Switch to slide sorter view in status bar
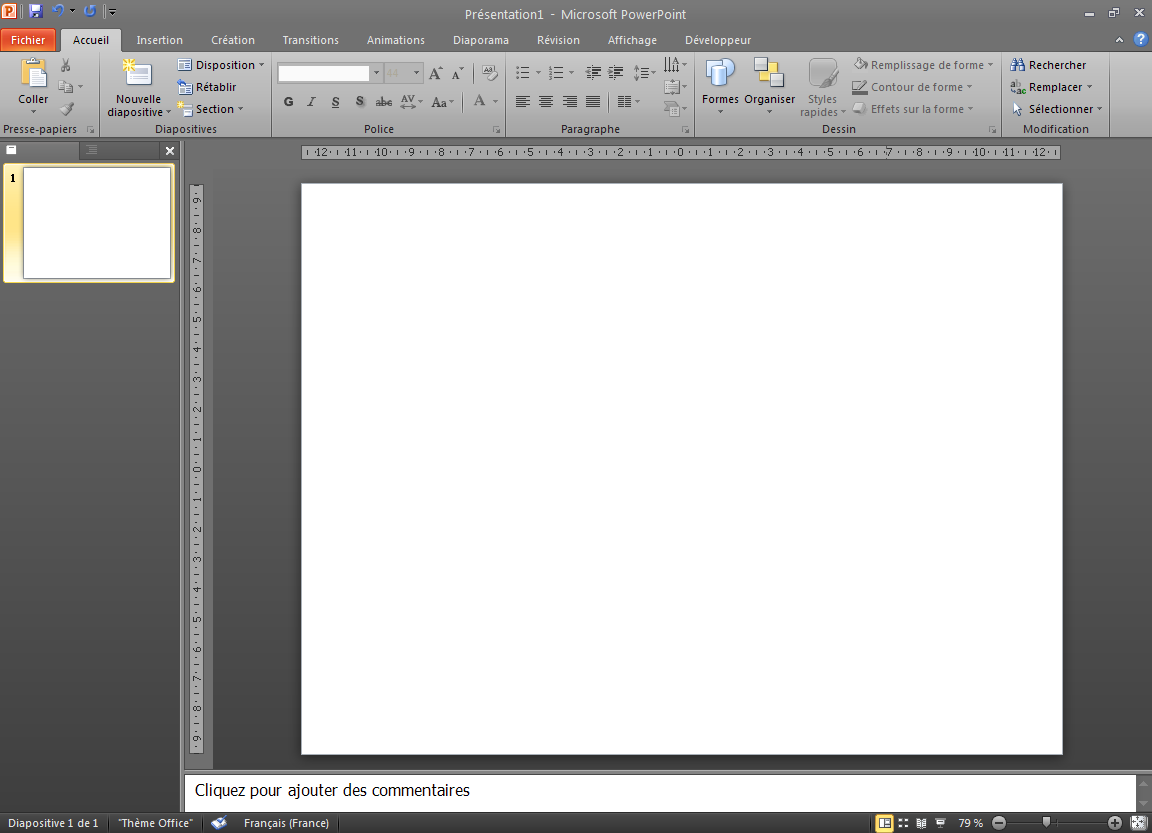Screen dimensions: 1152x833 903,823
